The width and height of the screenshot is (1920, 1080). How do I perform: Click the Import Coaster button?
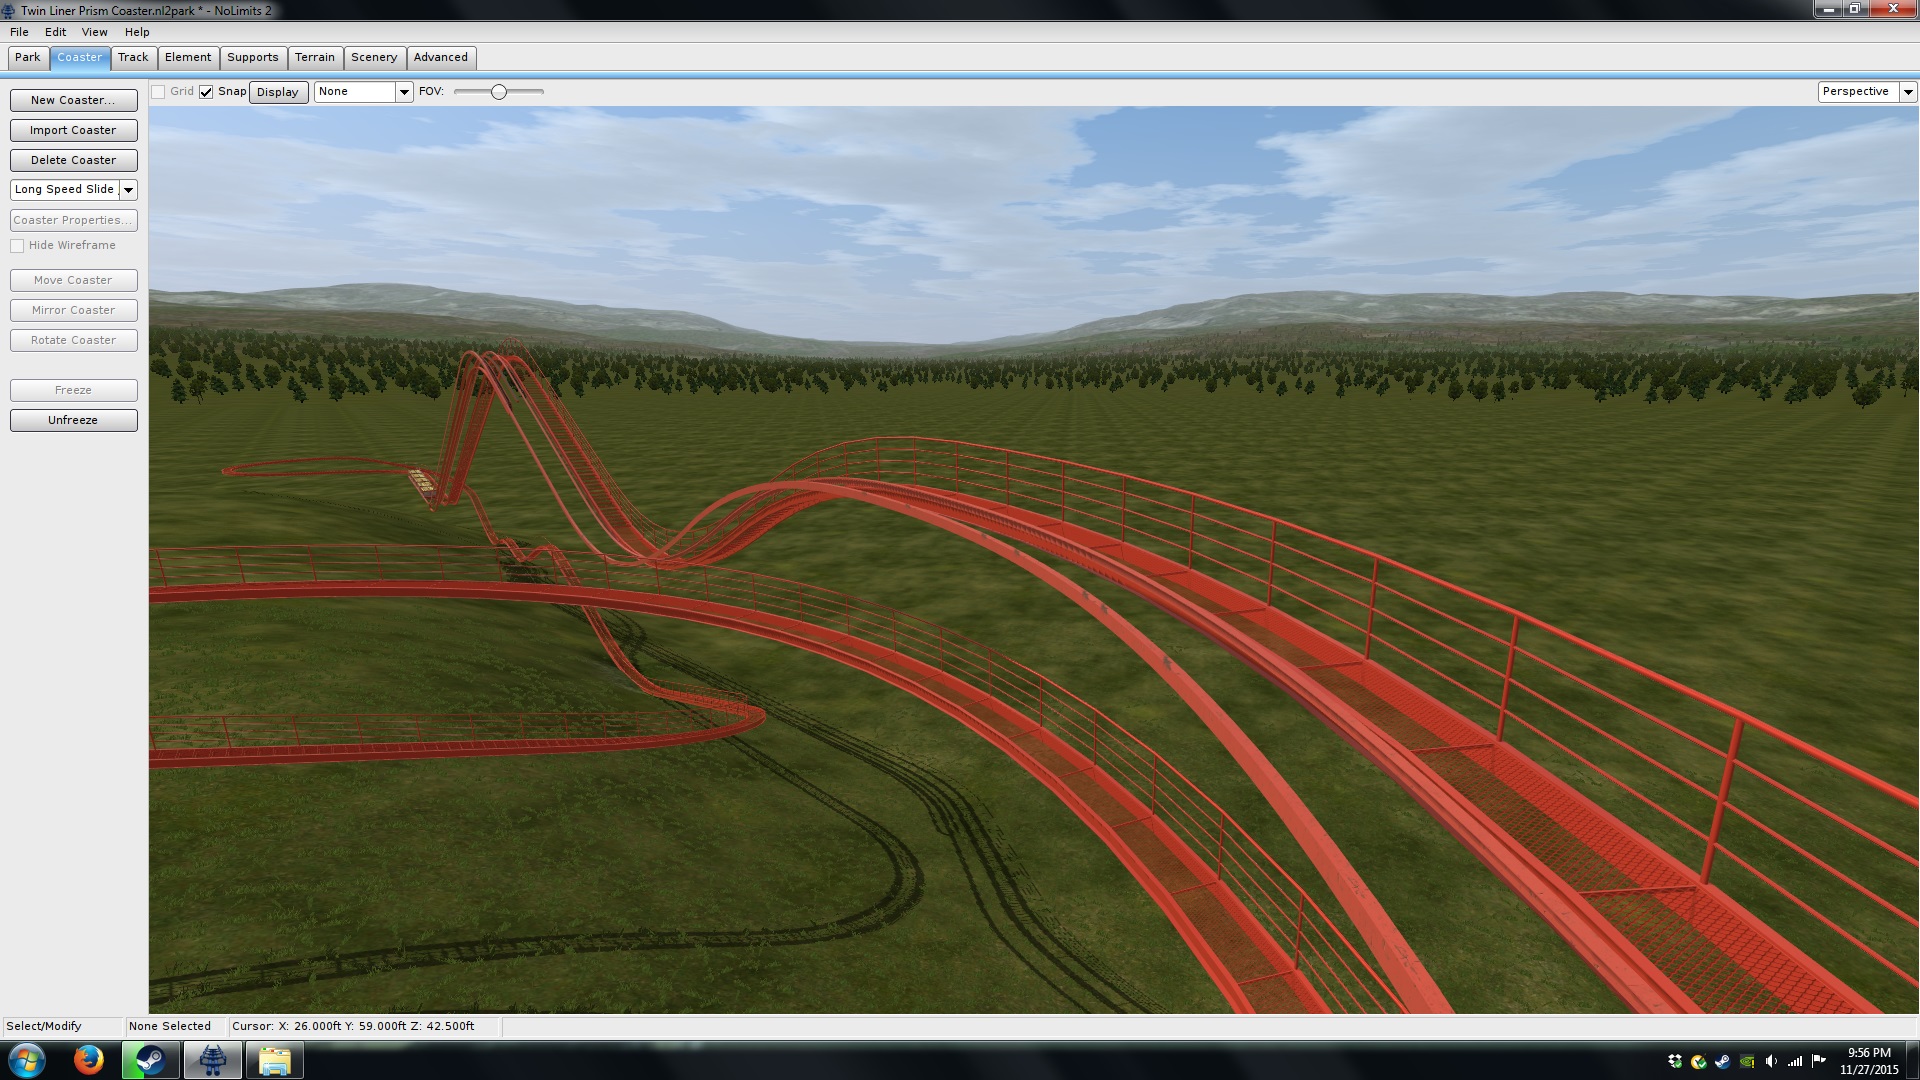(73, 130)
